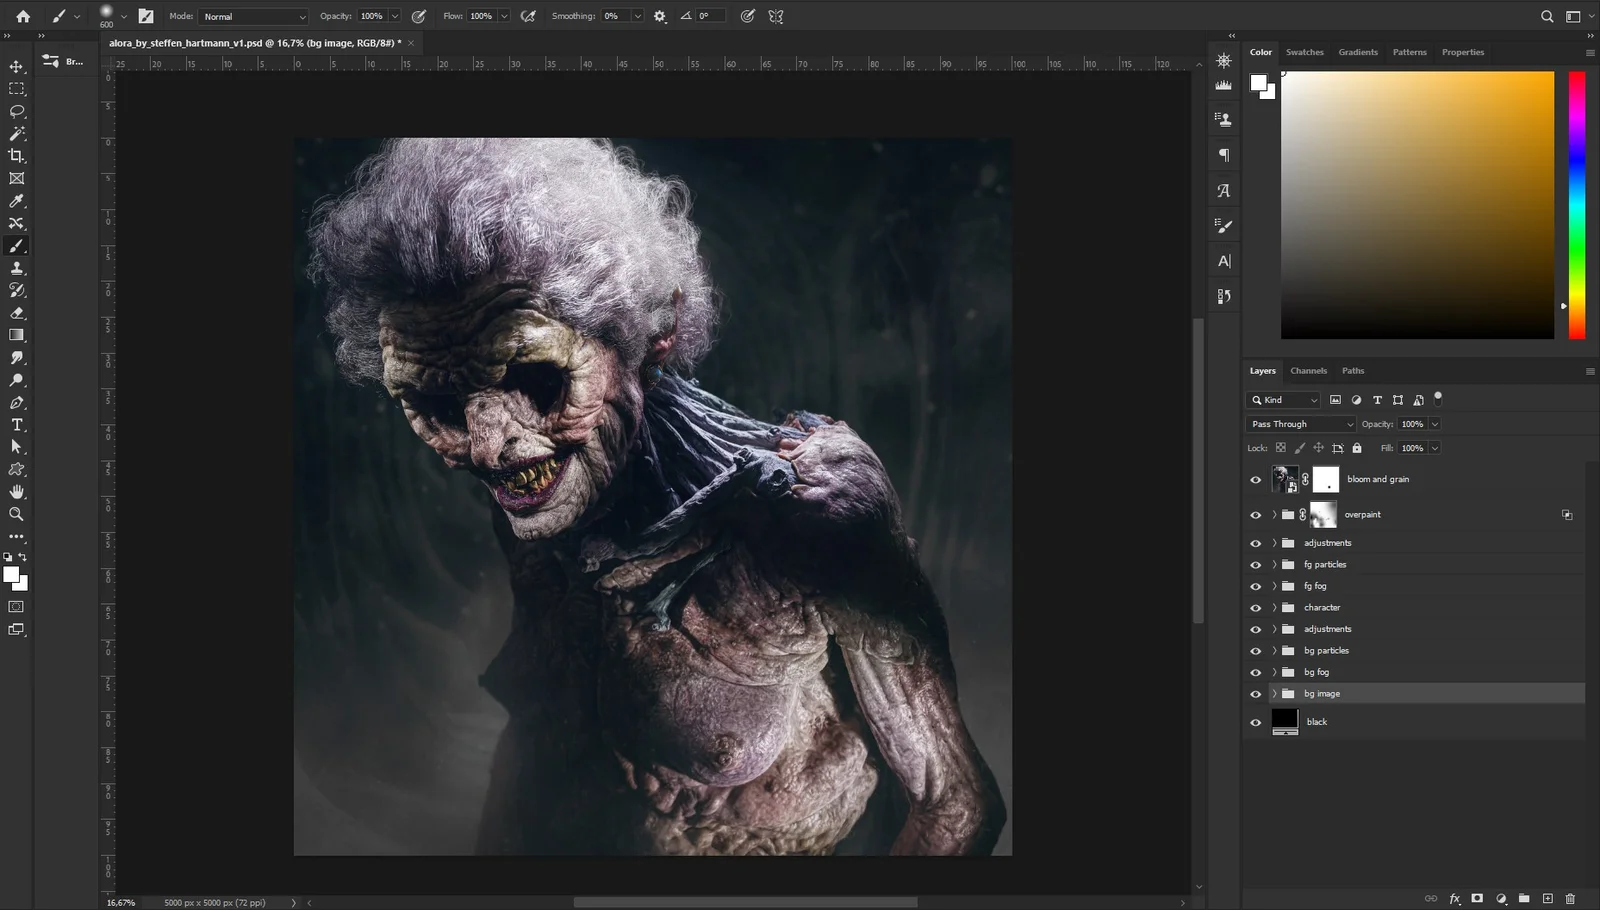Image resolution: width=1600 pixels, height=910 pixels.
Task: Select the Move tool
Action: [x=16, y=66]
